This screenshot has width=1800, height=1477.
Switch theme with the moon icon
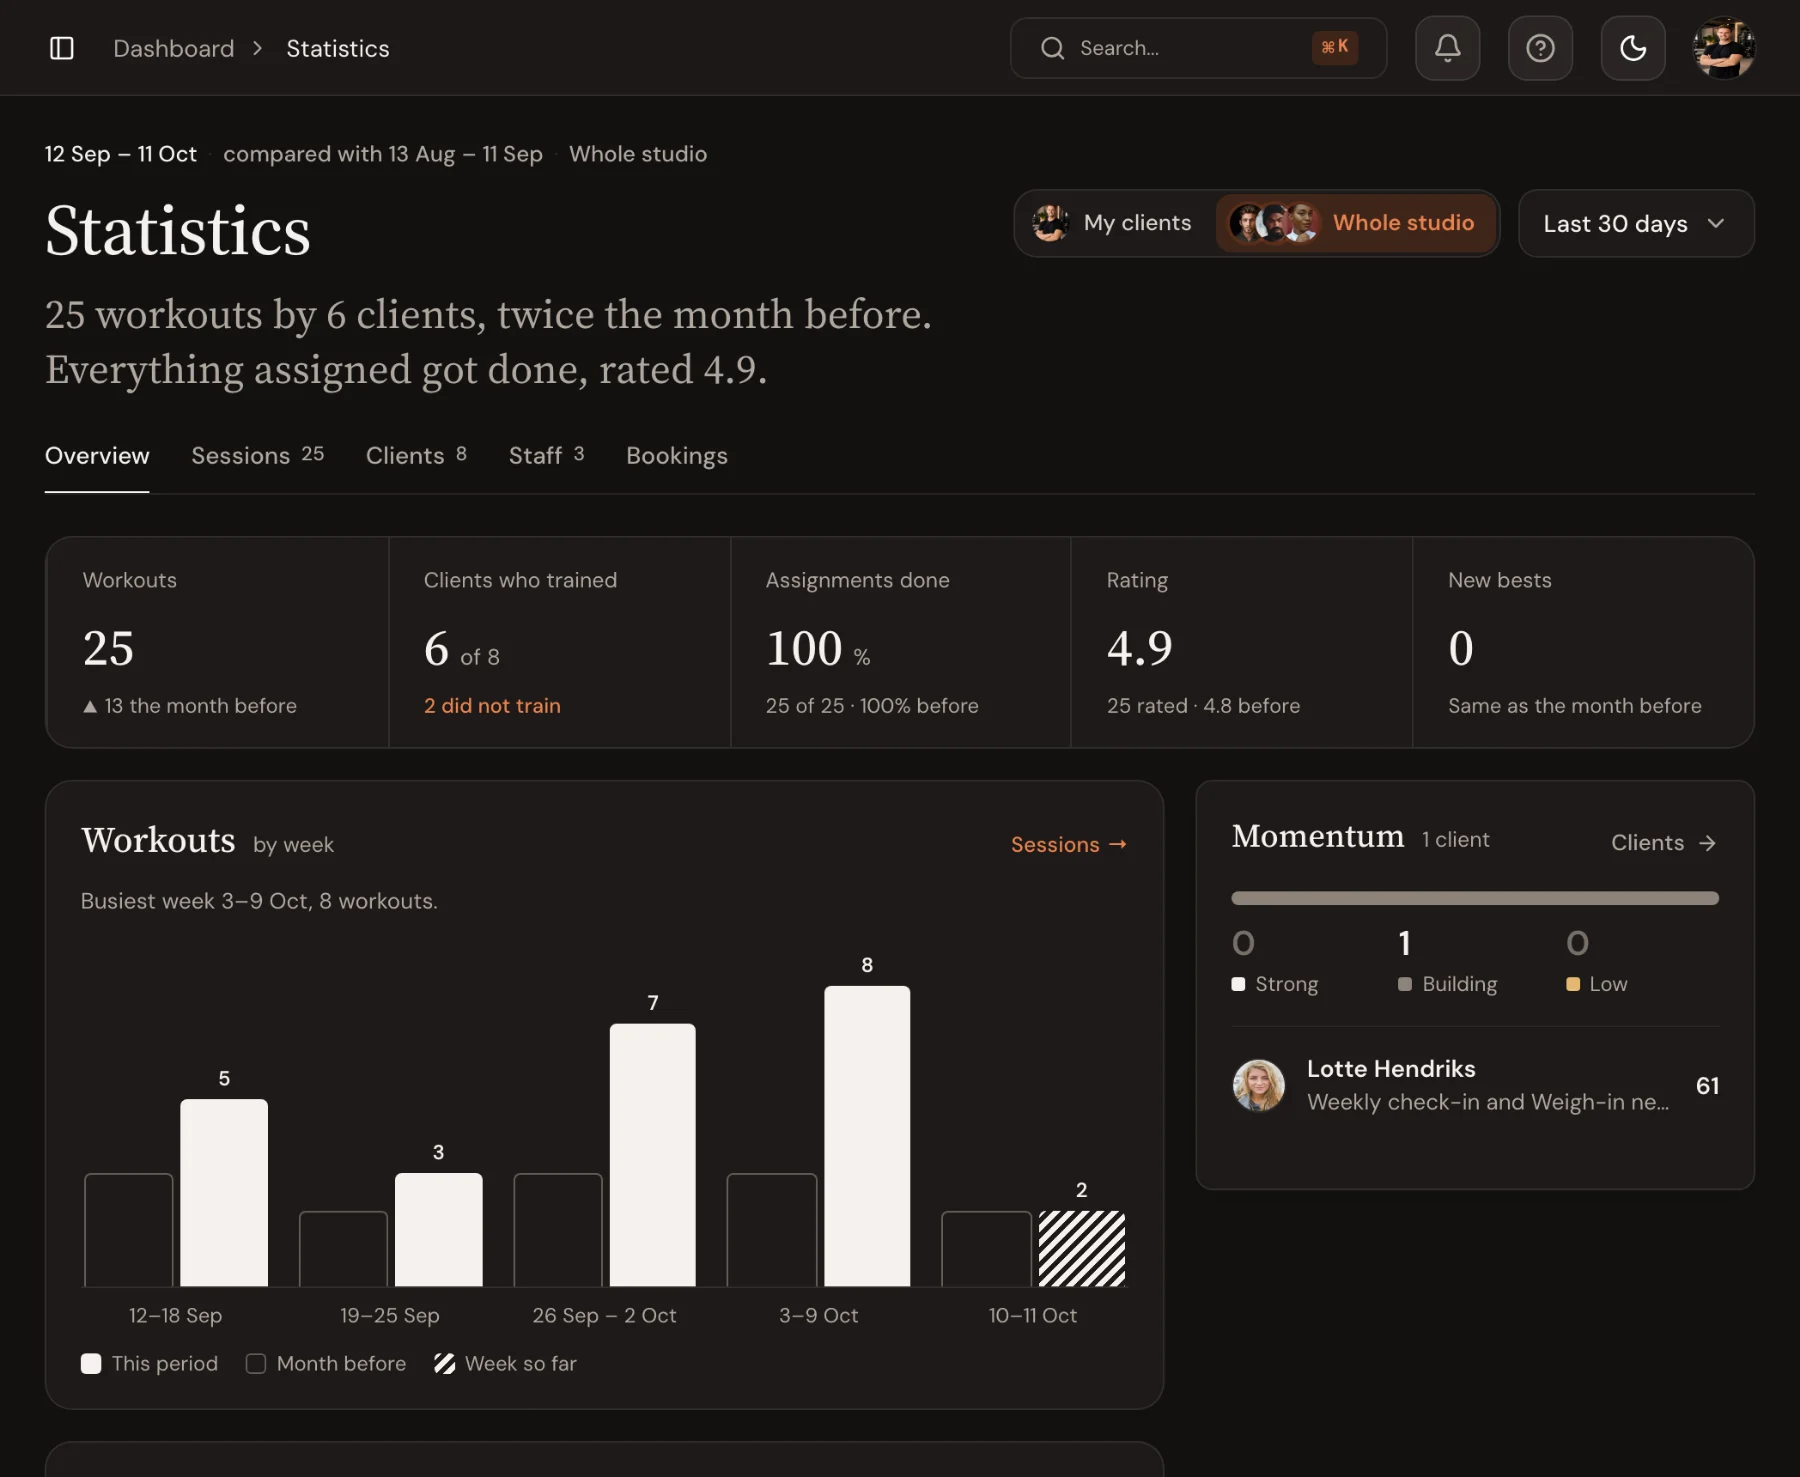pyautogui.click(x=1633, y=48)
